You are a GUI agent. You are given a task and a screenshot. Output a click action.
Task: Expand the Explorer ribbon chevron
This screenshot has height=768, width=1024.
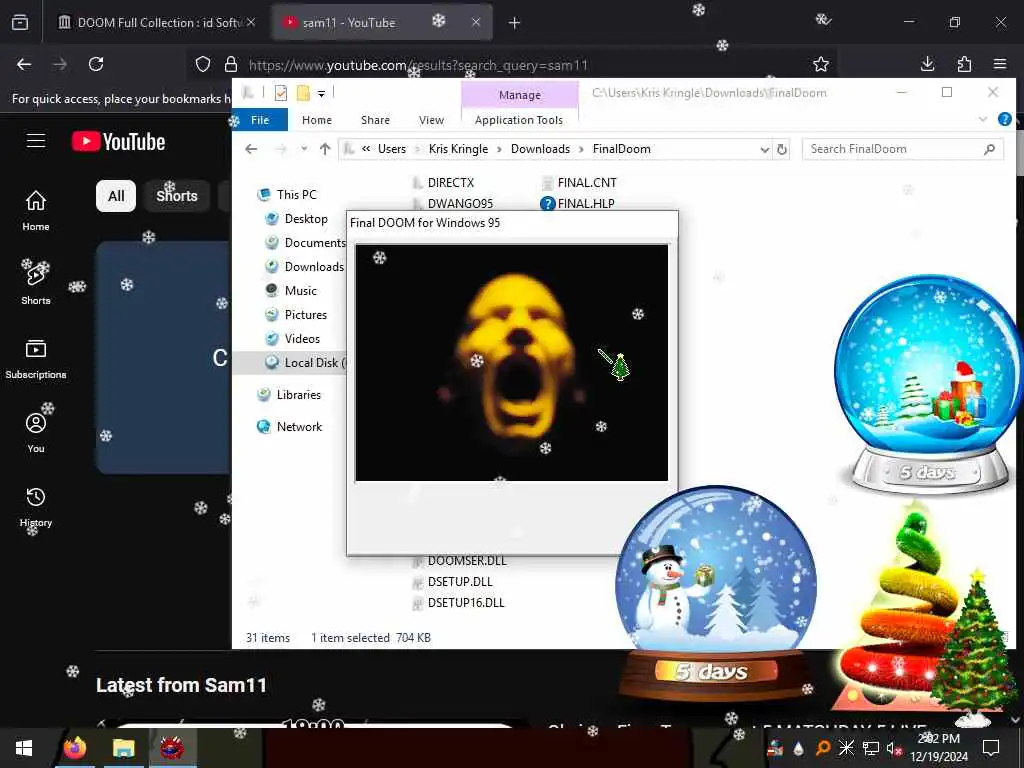(982, 120)
